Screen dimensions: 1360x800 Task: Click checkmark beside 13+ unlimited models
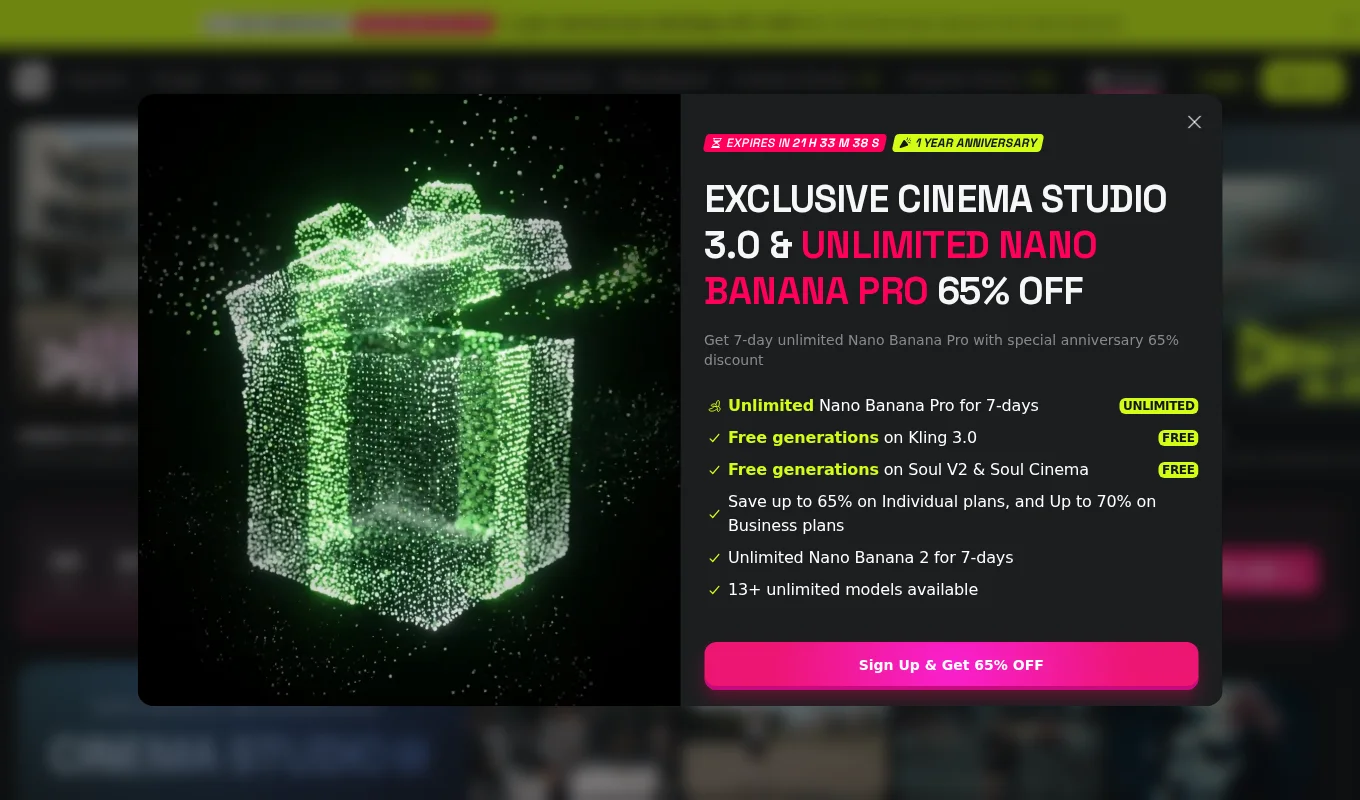tap(714, 590)
